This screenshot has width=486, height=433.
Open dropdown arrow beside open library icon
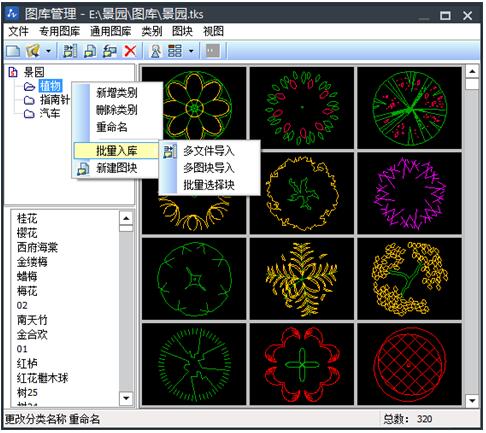[x=49, y=51]
